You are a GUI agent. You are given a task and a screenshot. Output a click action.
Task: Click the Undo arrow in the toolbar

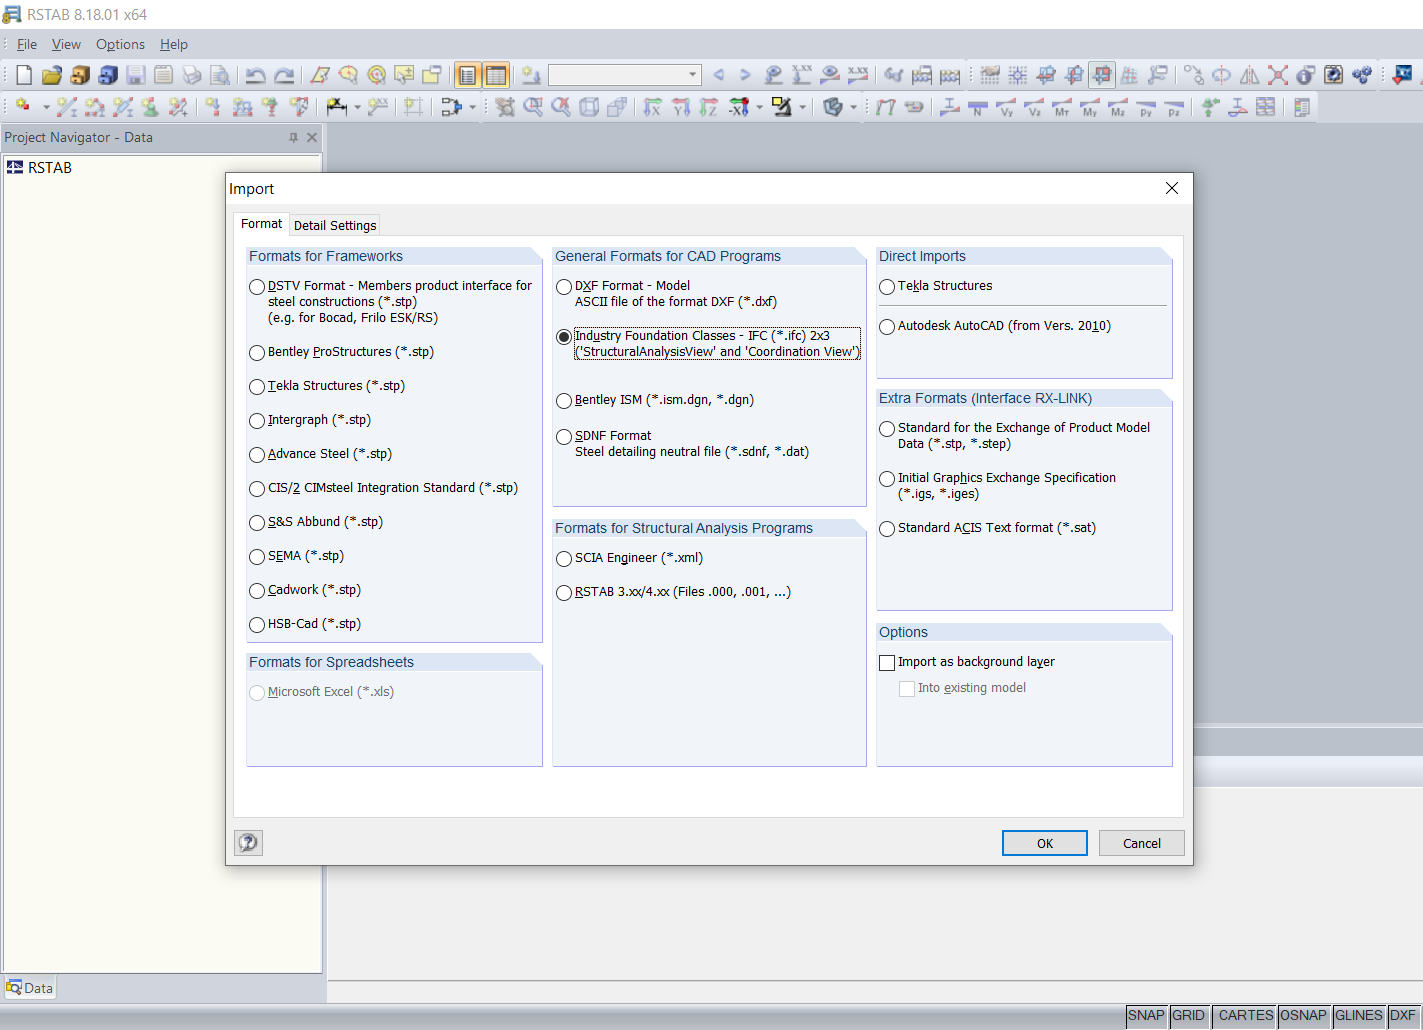pos(257,75)
